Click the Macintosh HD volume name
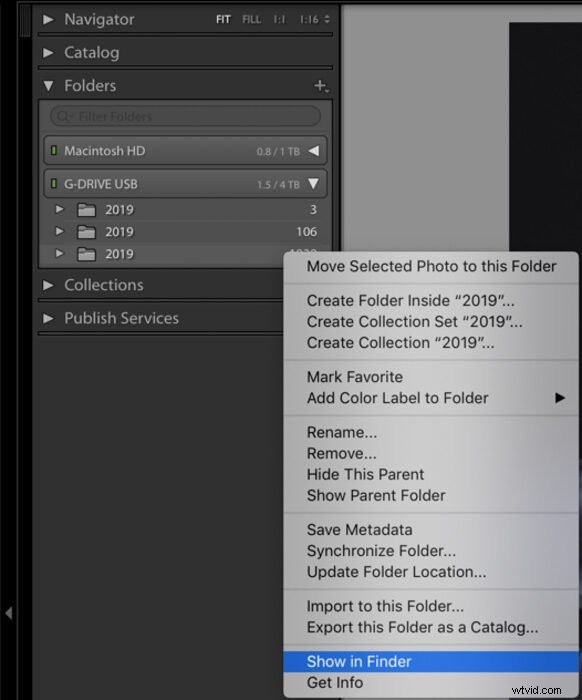The image size is (582, 700). tap(105, 151)
